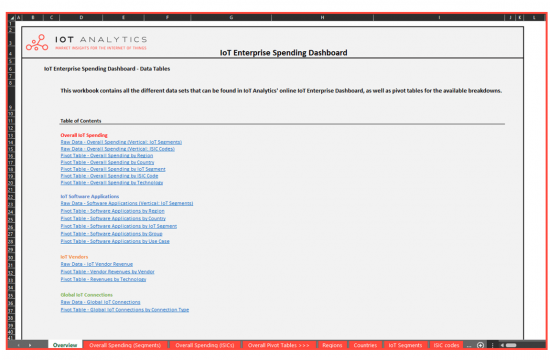This screenshot has width=550, height=360.
Task: Open Pivot Table - Software Applications by Use Case
Action: pyautogui.click(x=115, y=241)
